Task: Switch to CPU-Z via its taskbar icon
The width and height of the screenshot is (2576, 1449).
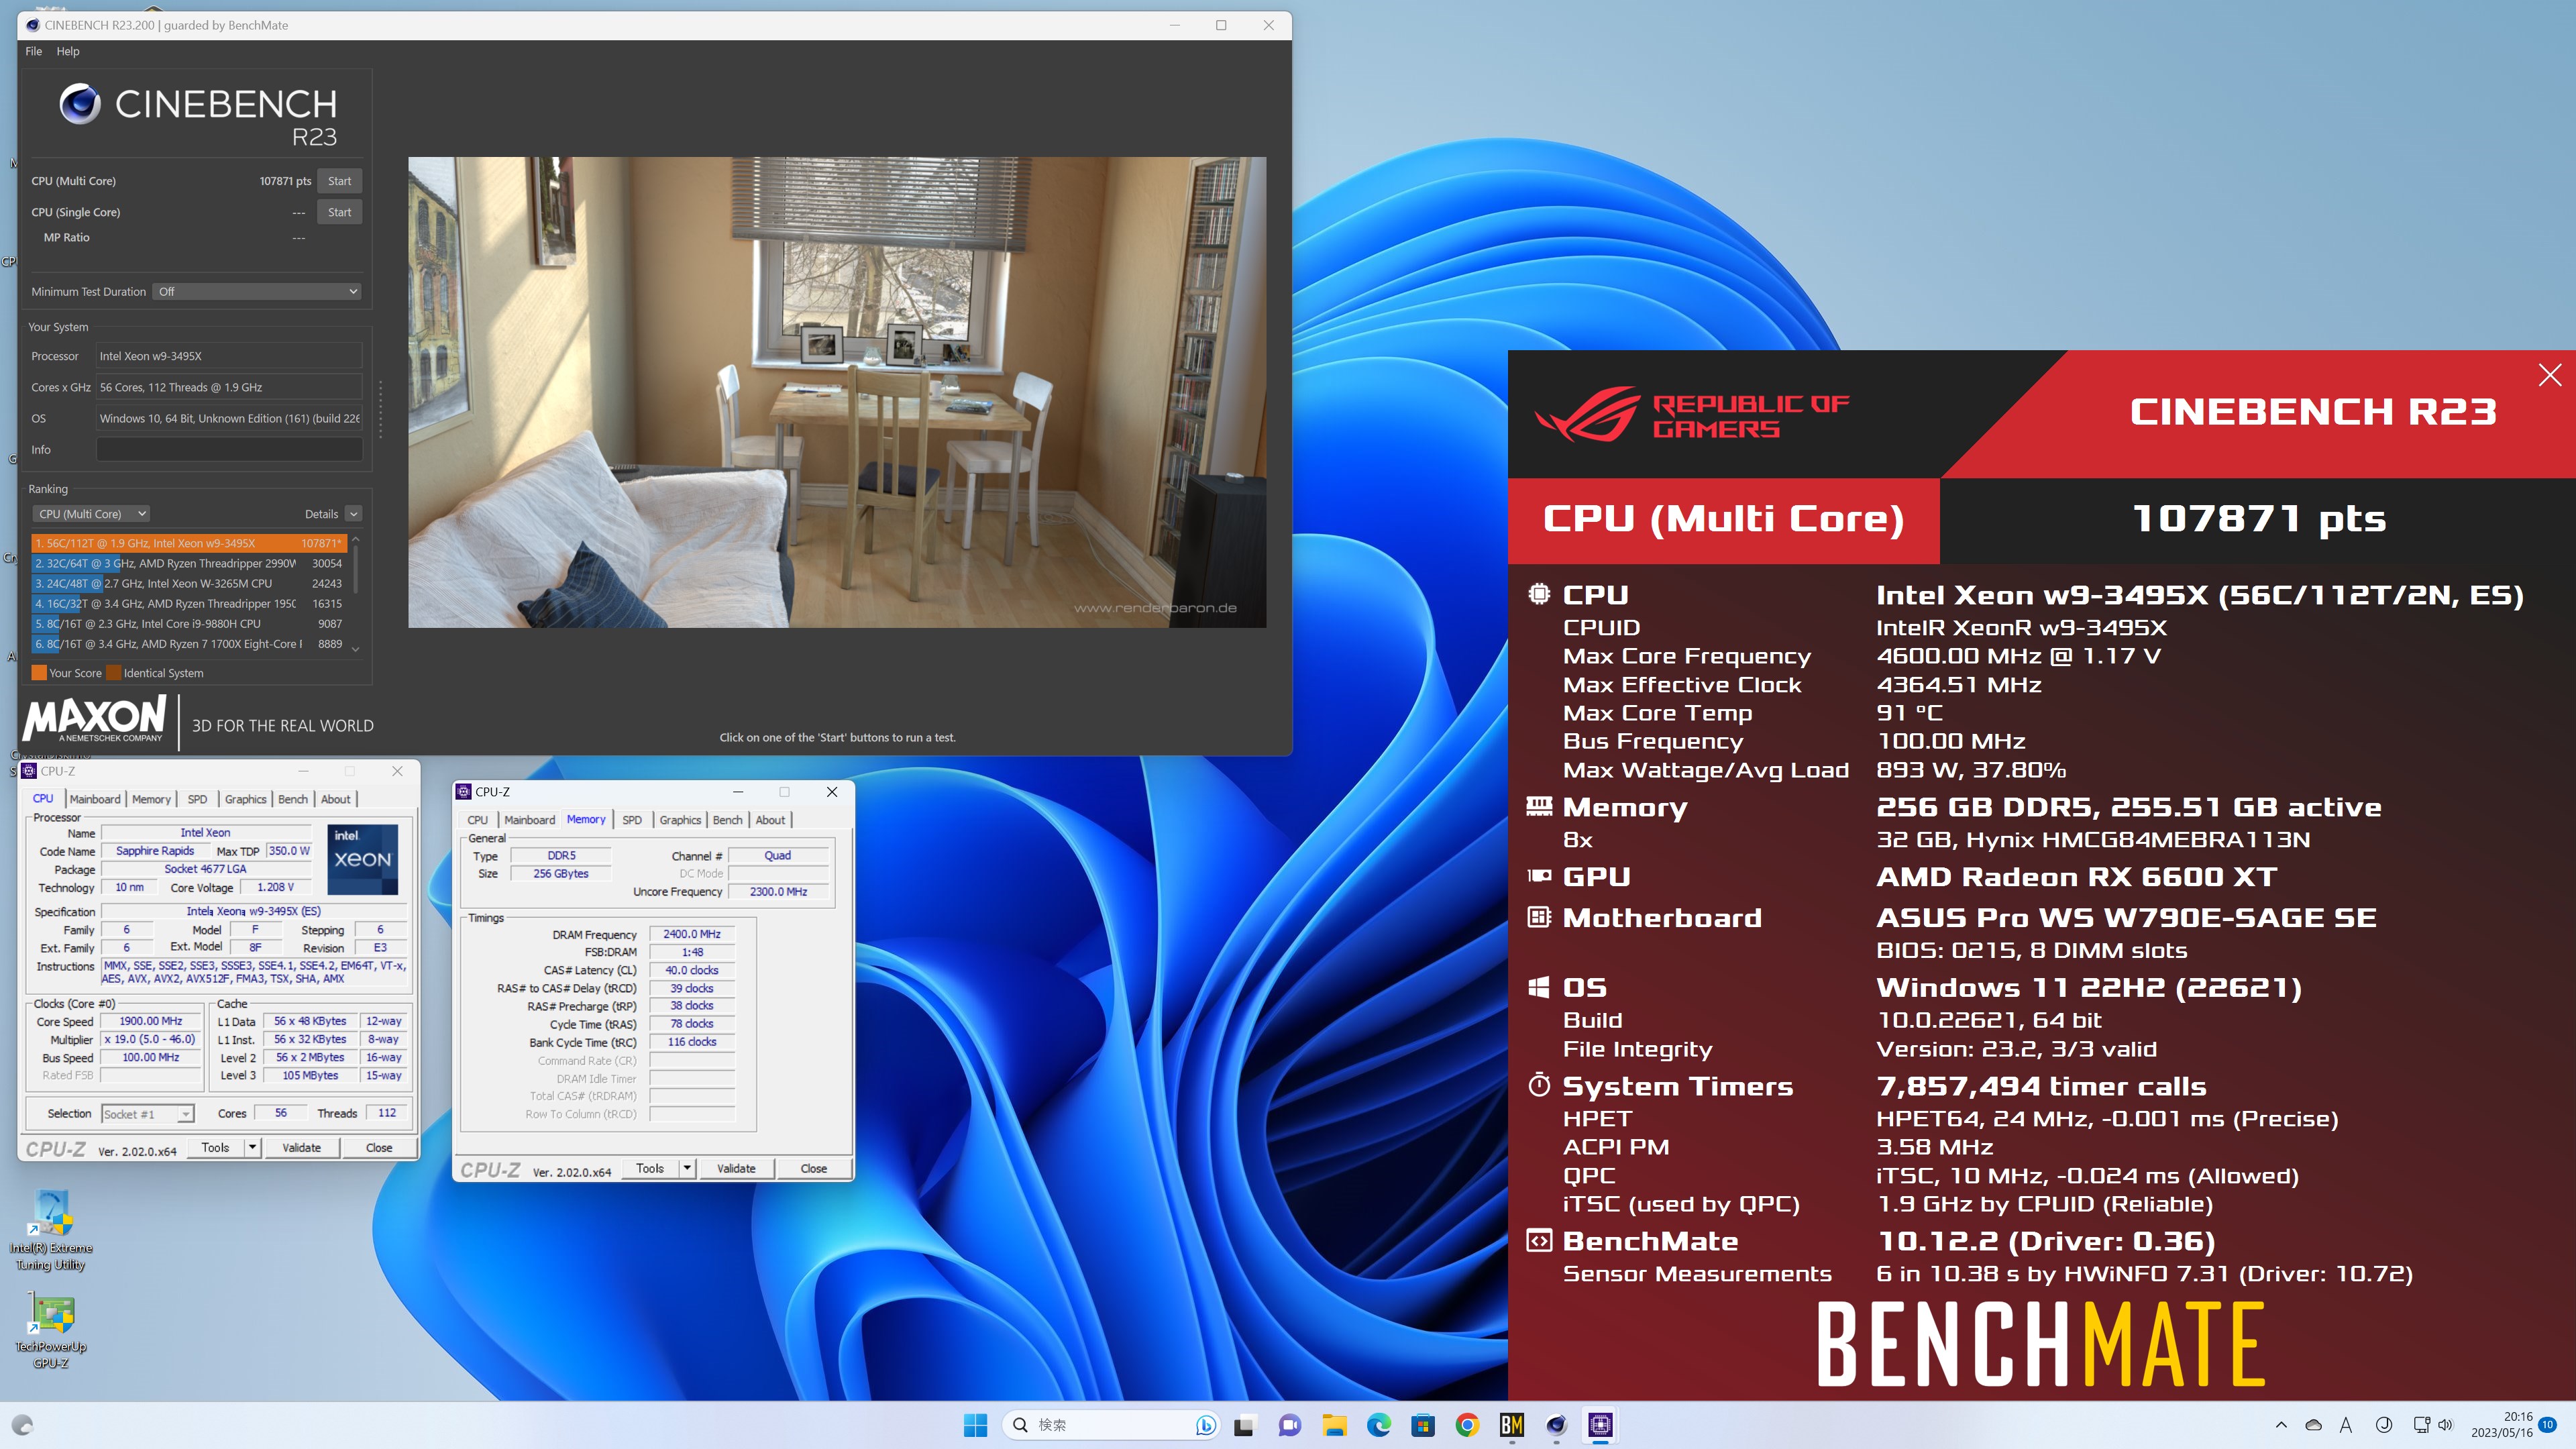Action: pos(1600,1425)
